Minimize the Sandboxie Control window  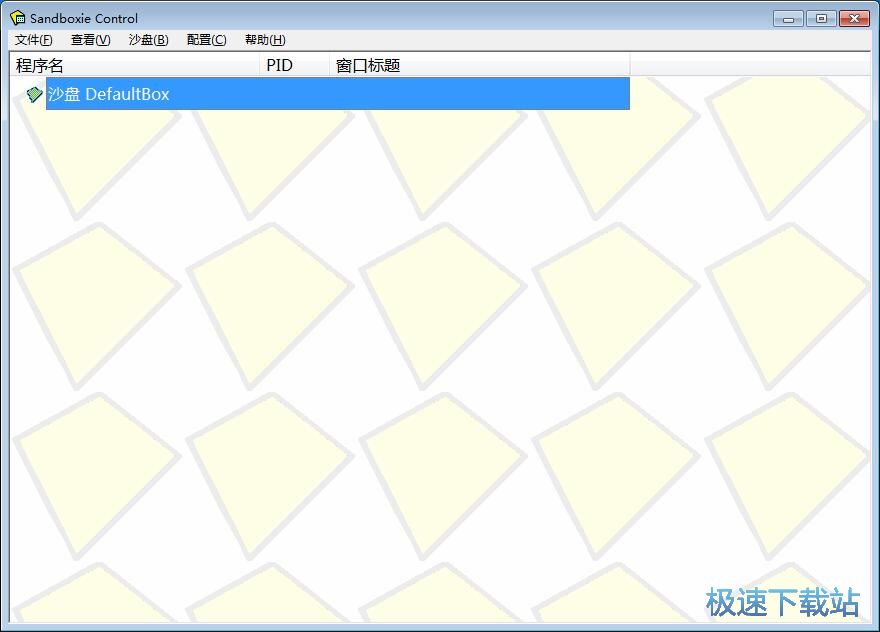(x=788, y=18)
